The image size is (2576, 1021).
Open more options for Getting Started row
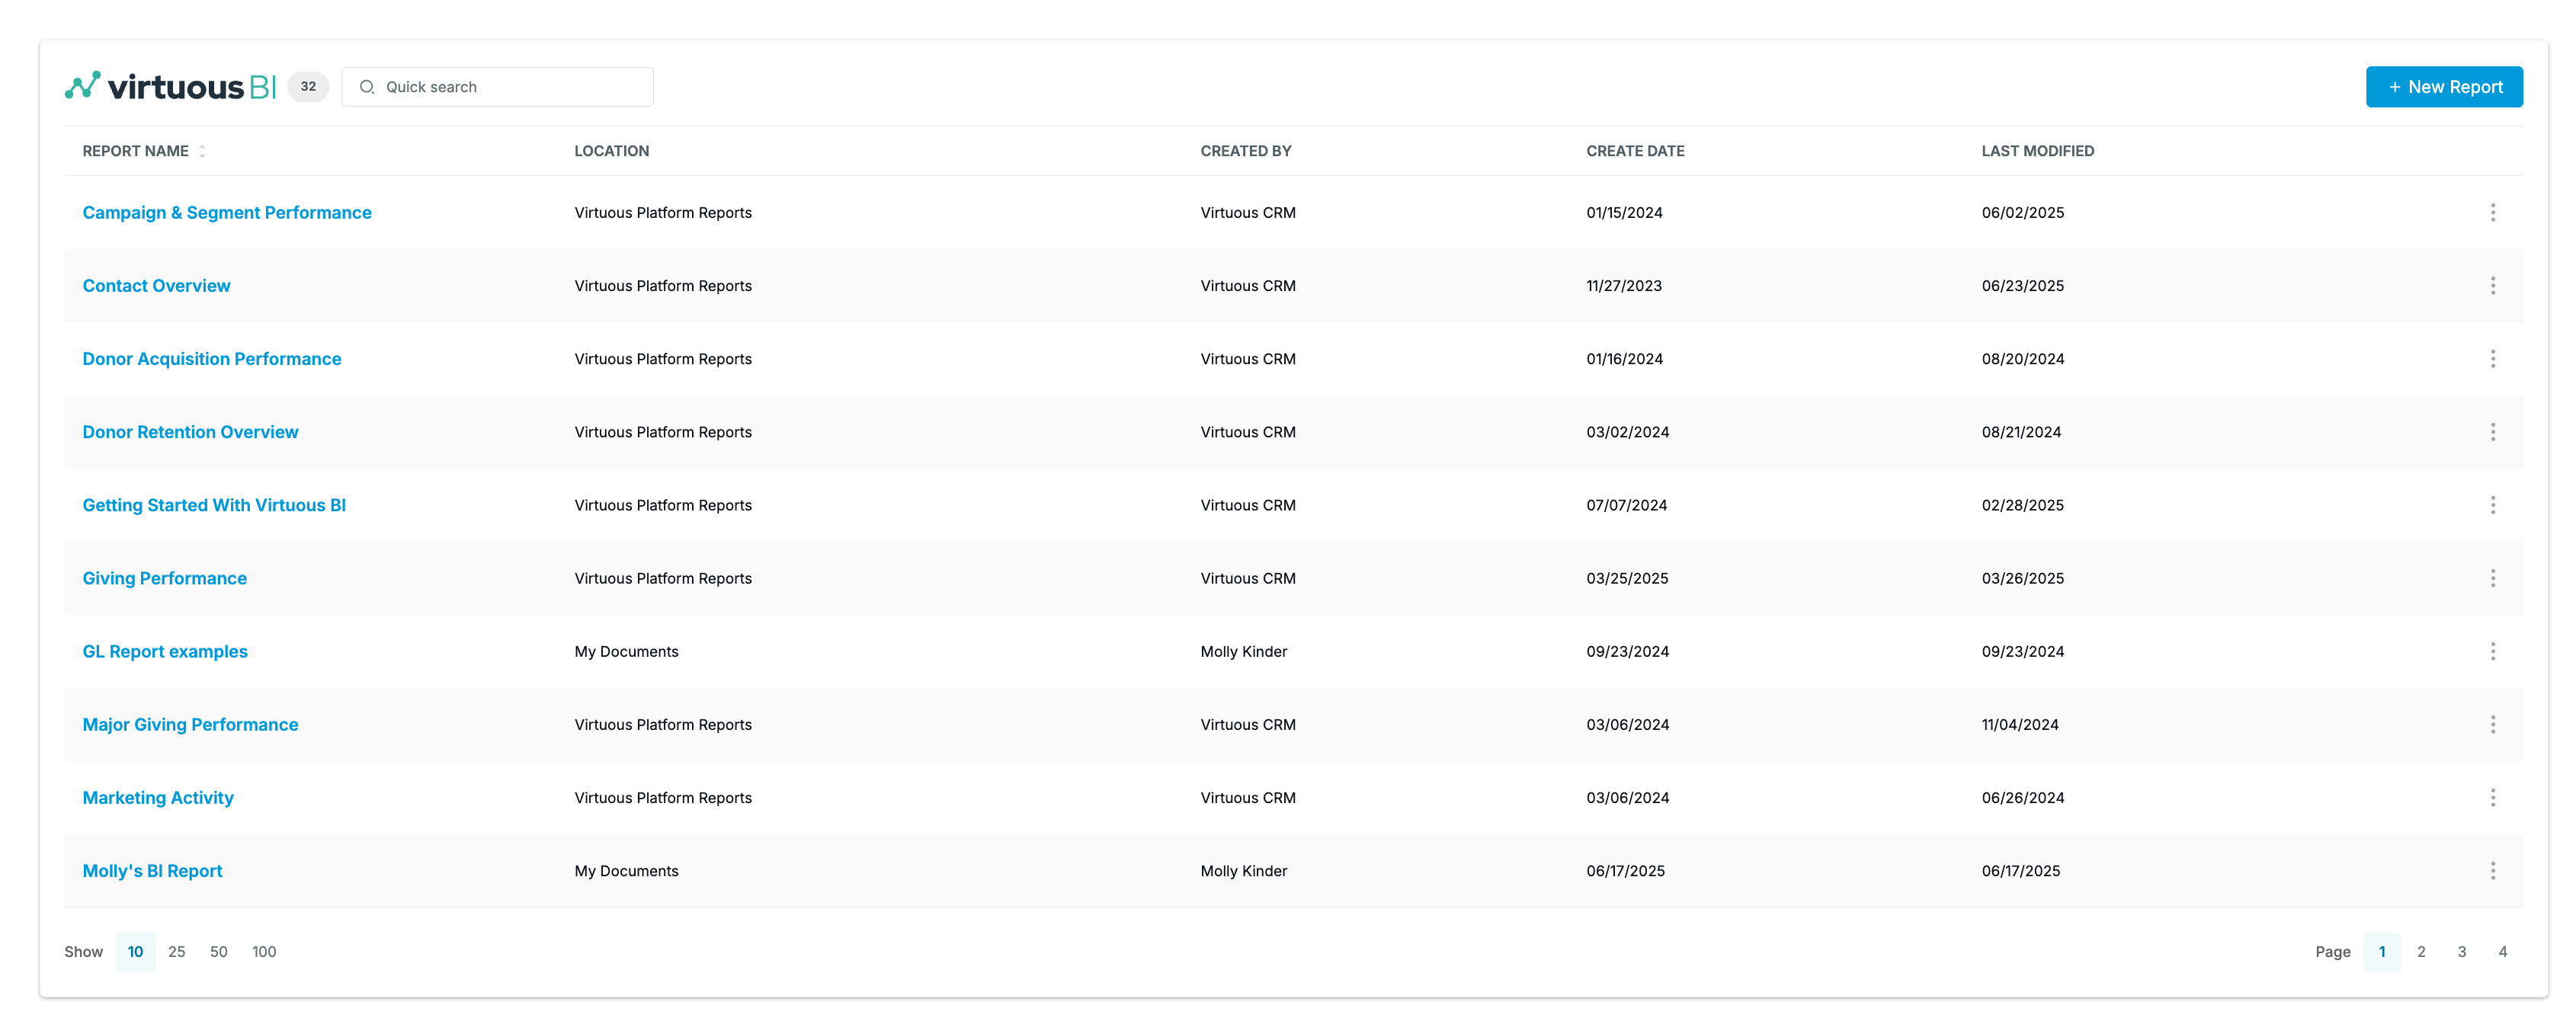click(x=2492, y=505)
